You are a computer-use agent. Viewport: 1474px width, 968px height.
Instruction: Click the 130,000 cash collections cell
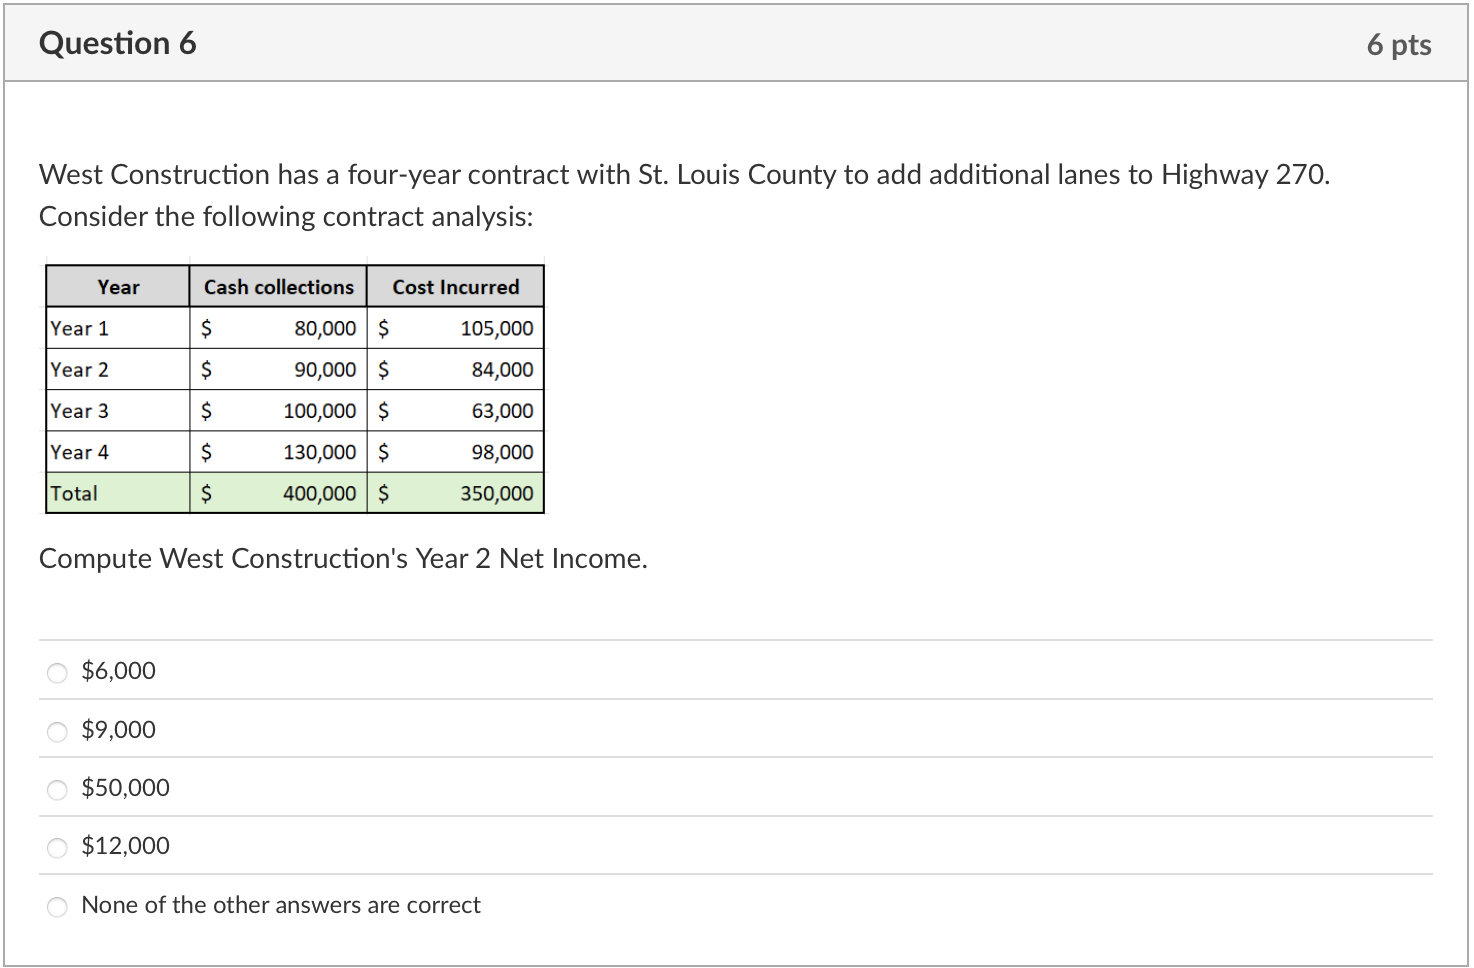(x=279, y=452)
